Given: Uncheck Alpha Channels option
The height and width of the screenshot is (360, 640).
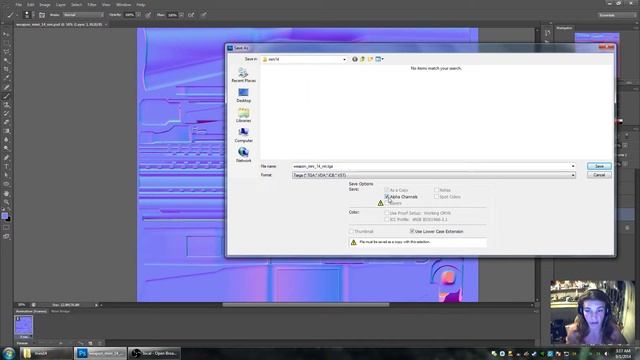Looking at the screenshot, I should click(x=387, y=197).
